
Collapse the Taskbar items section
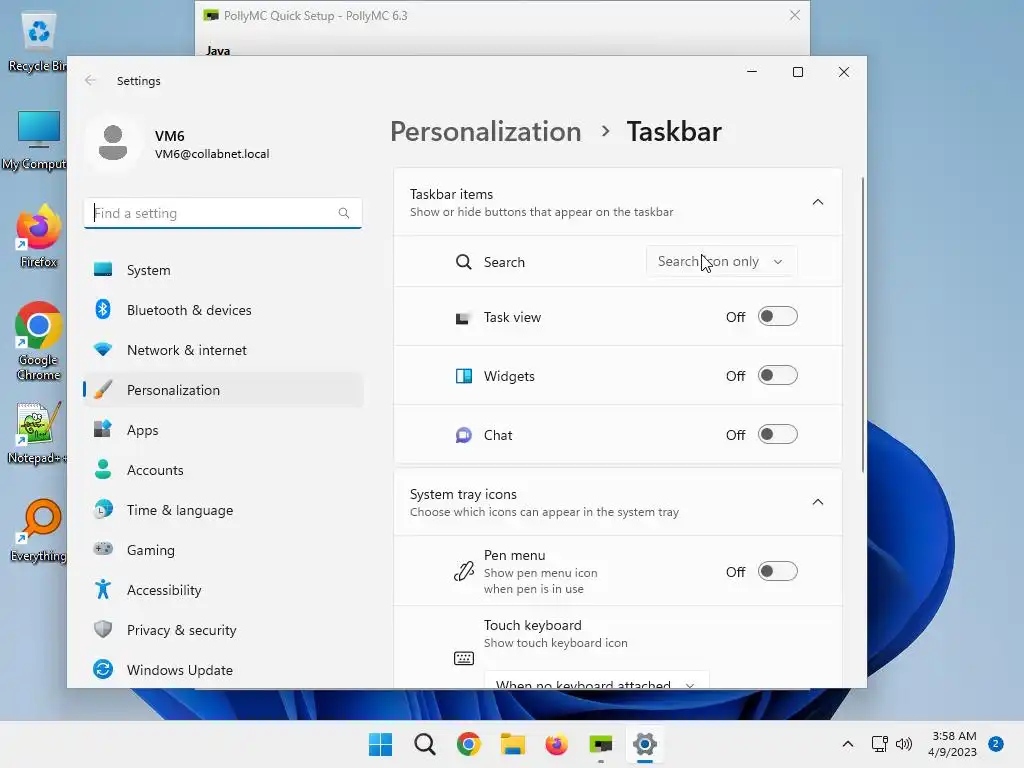tap(818, 202)
